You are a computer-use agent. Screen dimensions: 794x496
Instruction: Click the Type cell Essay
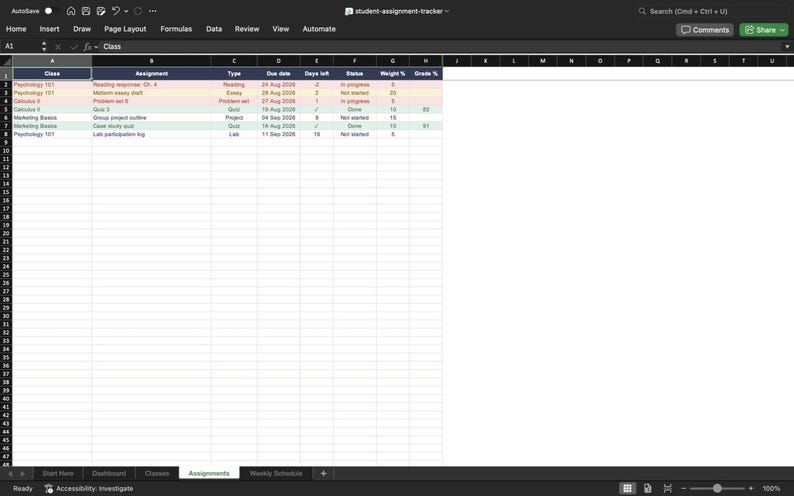234,93
